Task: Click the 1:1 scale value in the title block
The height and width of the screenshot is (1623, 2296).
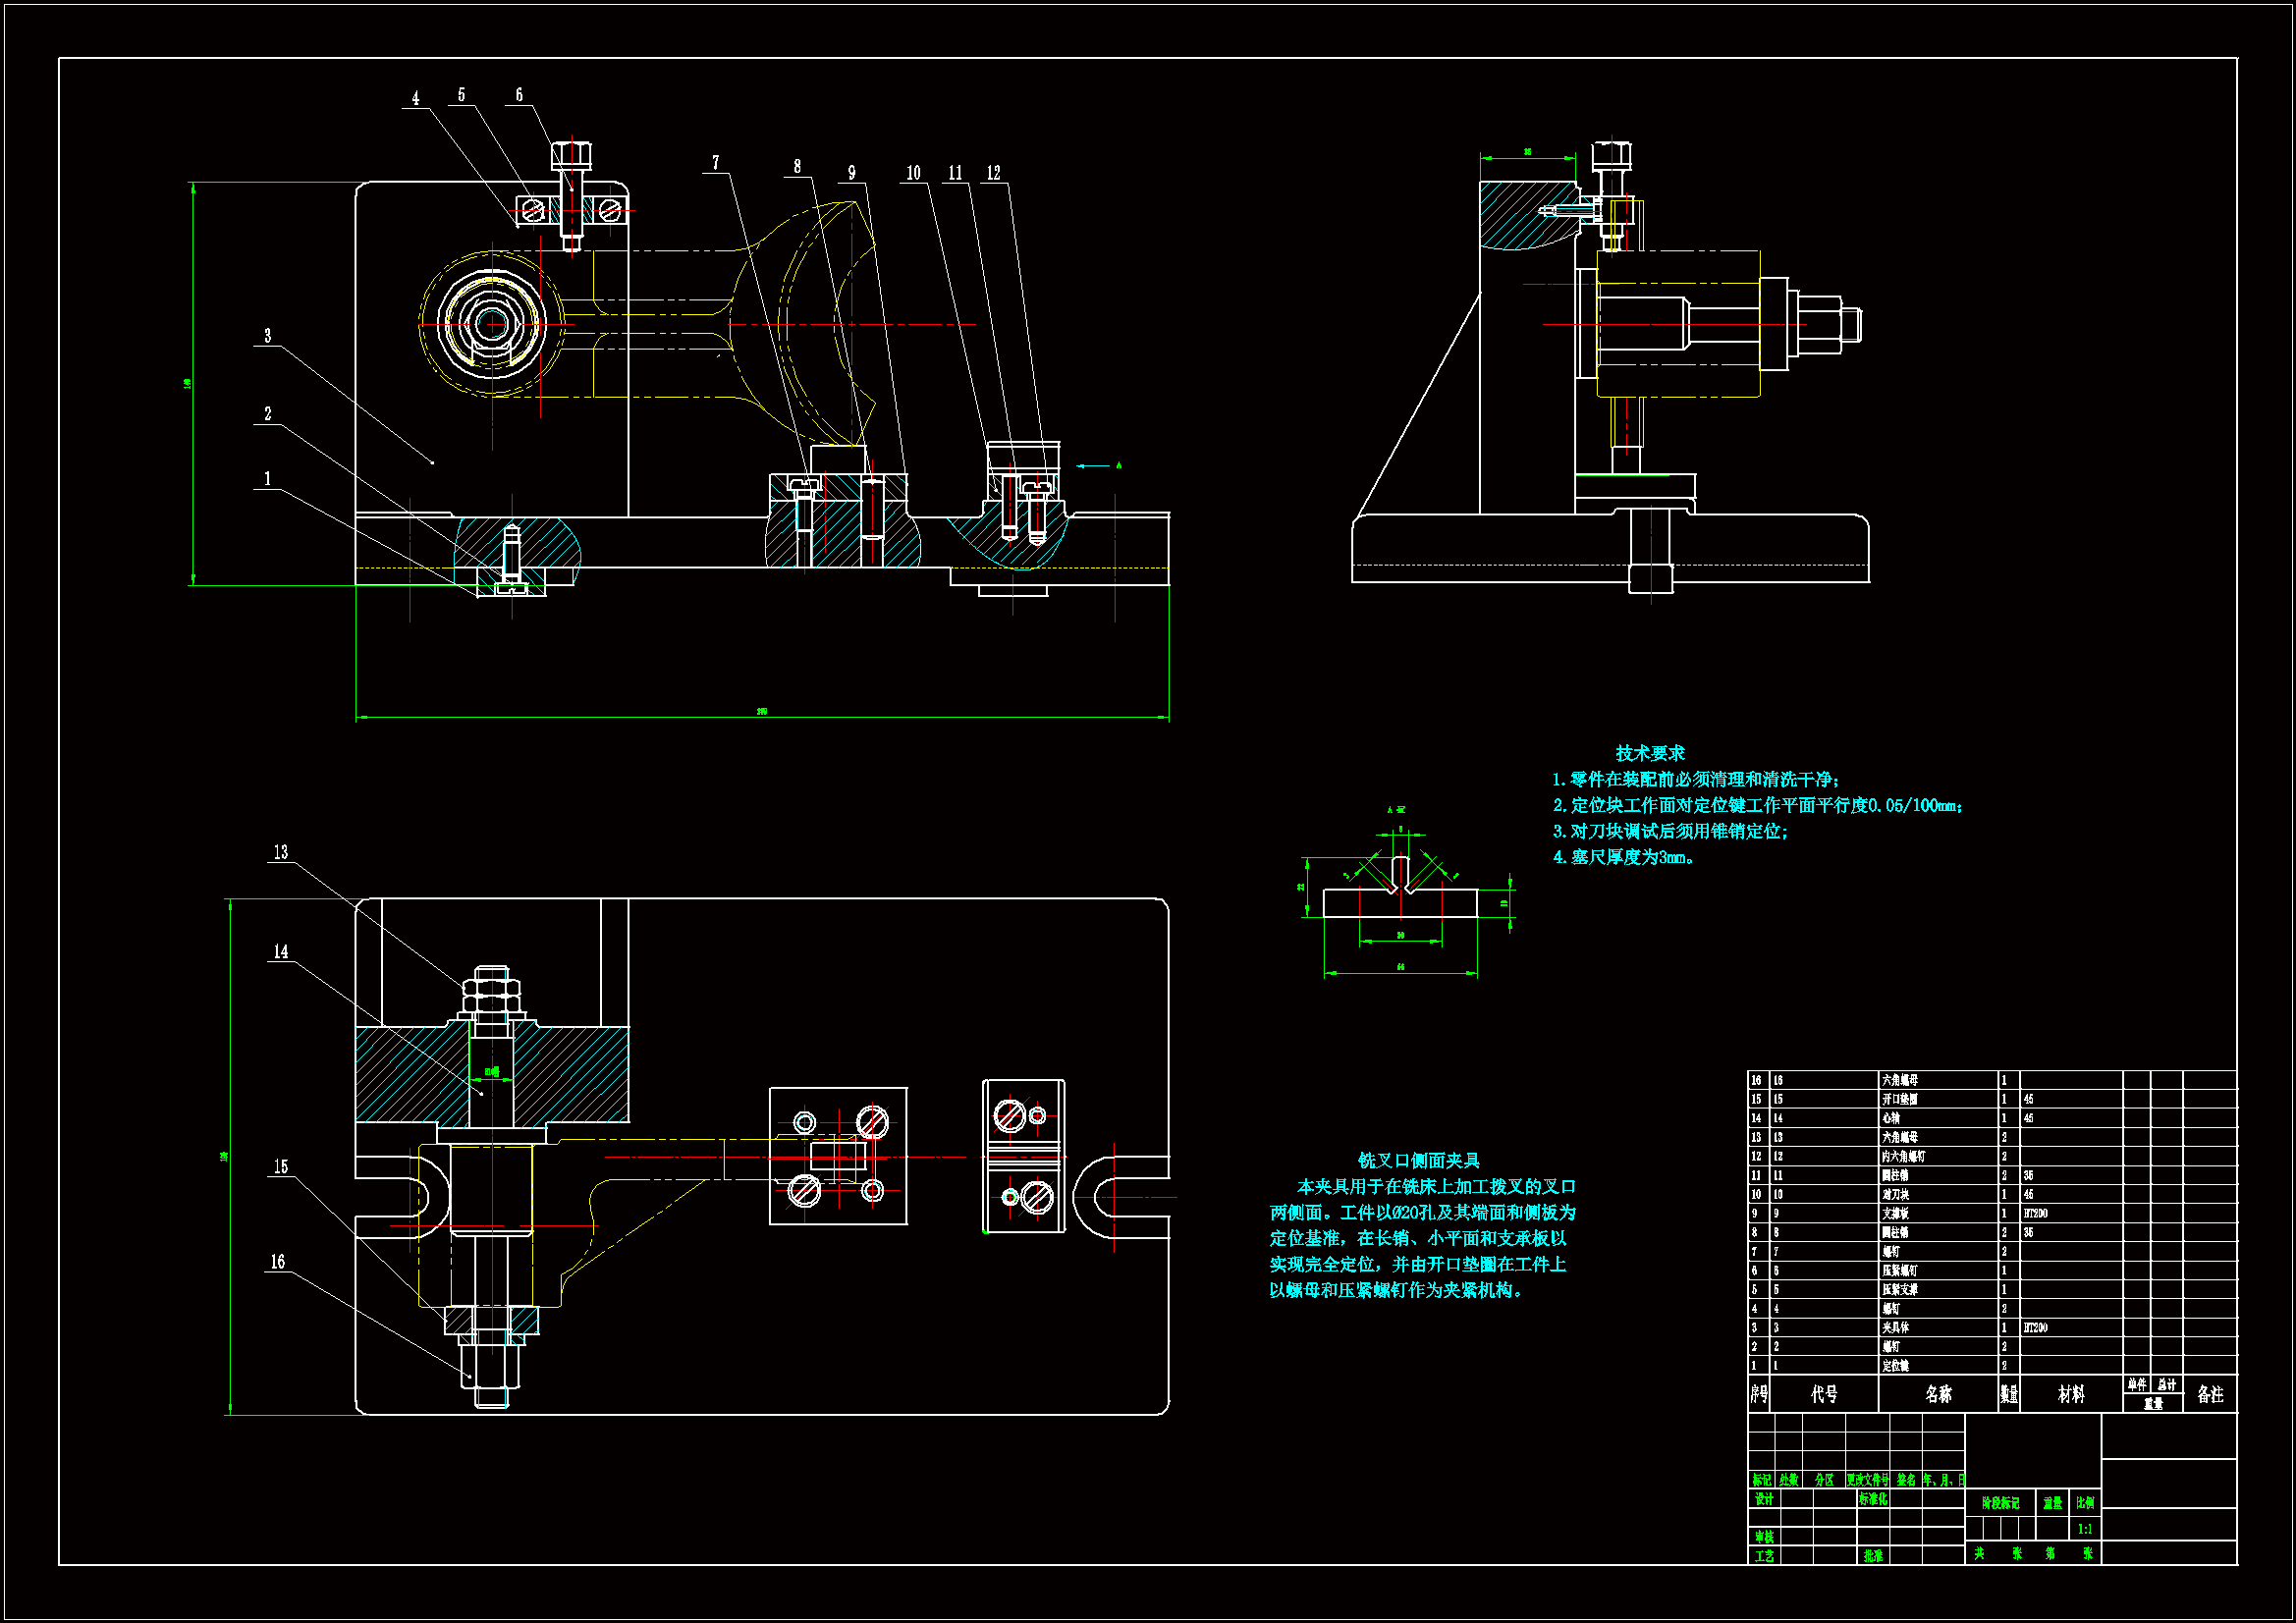Action: (2084, 1529)
